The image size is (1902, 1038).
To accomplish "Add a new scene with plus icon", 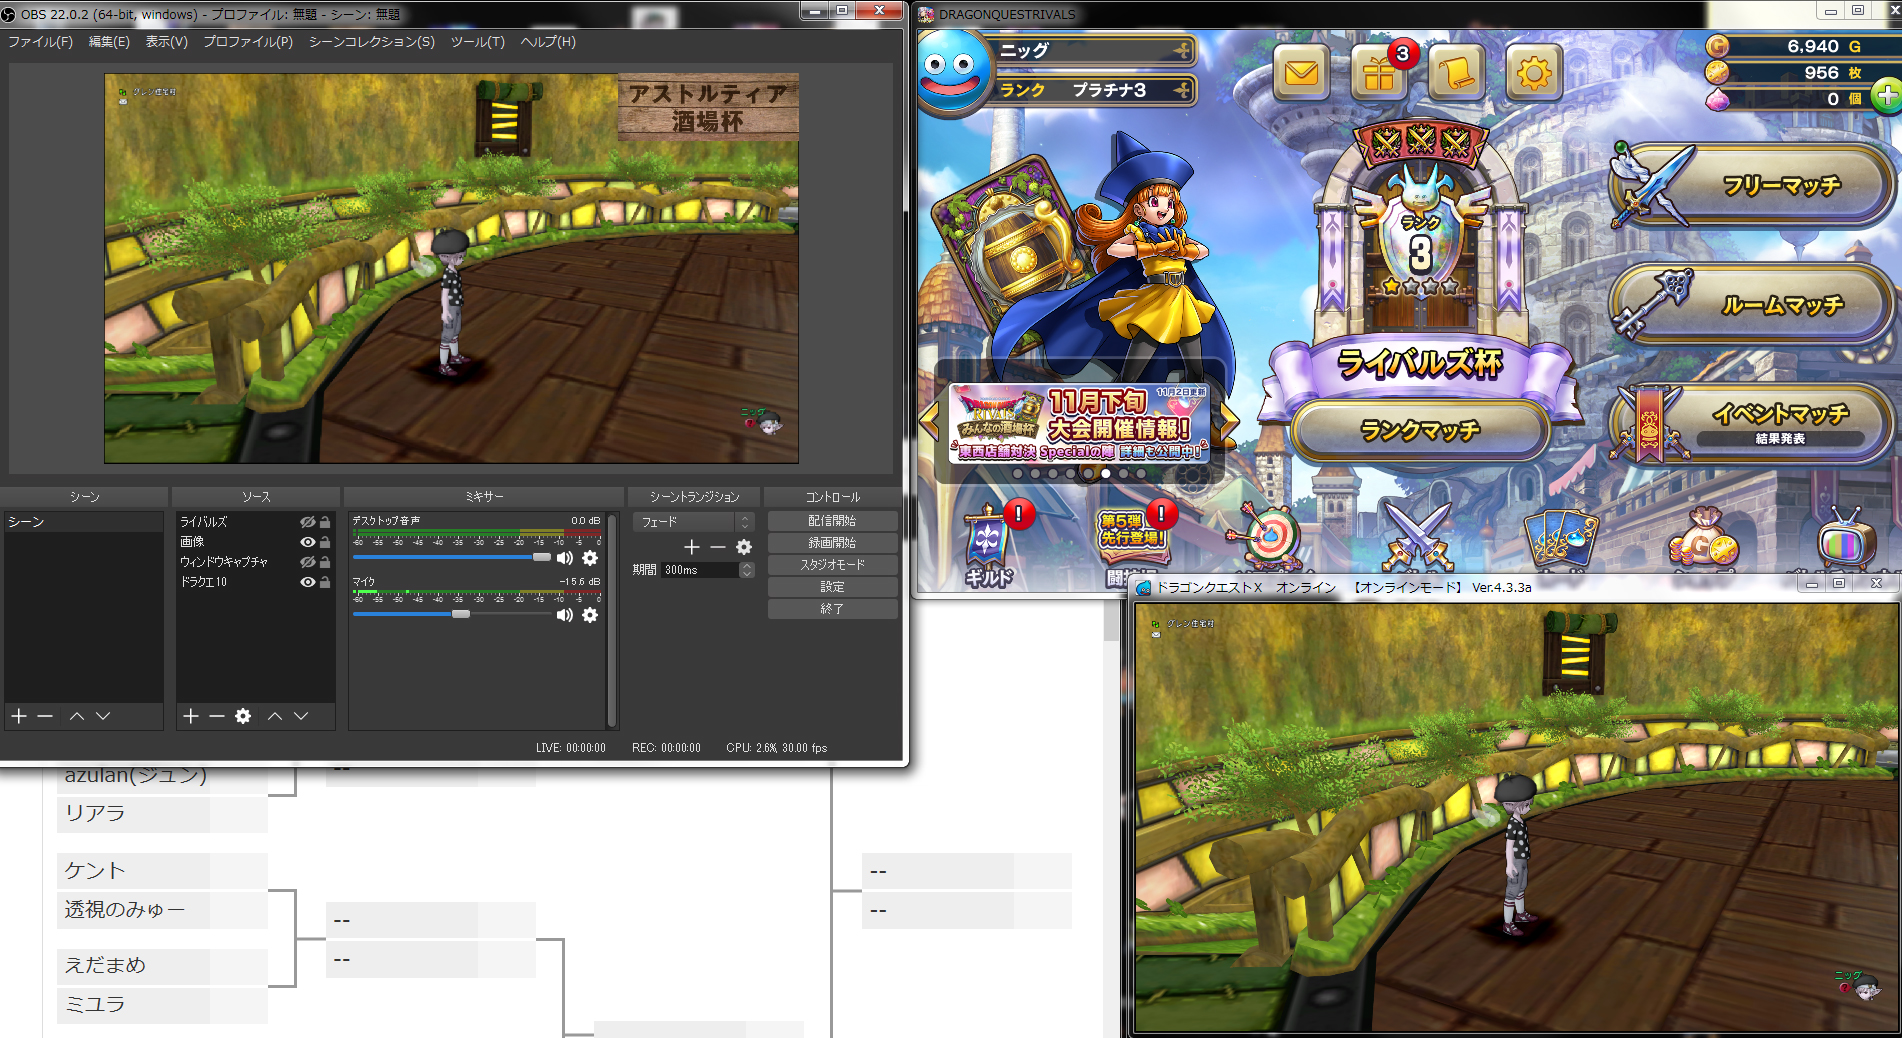I will [19, 716].
